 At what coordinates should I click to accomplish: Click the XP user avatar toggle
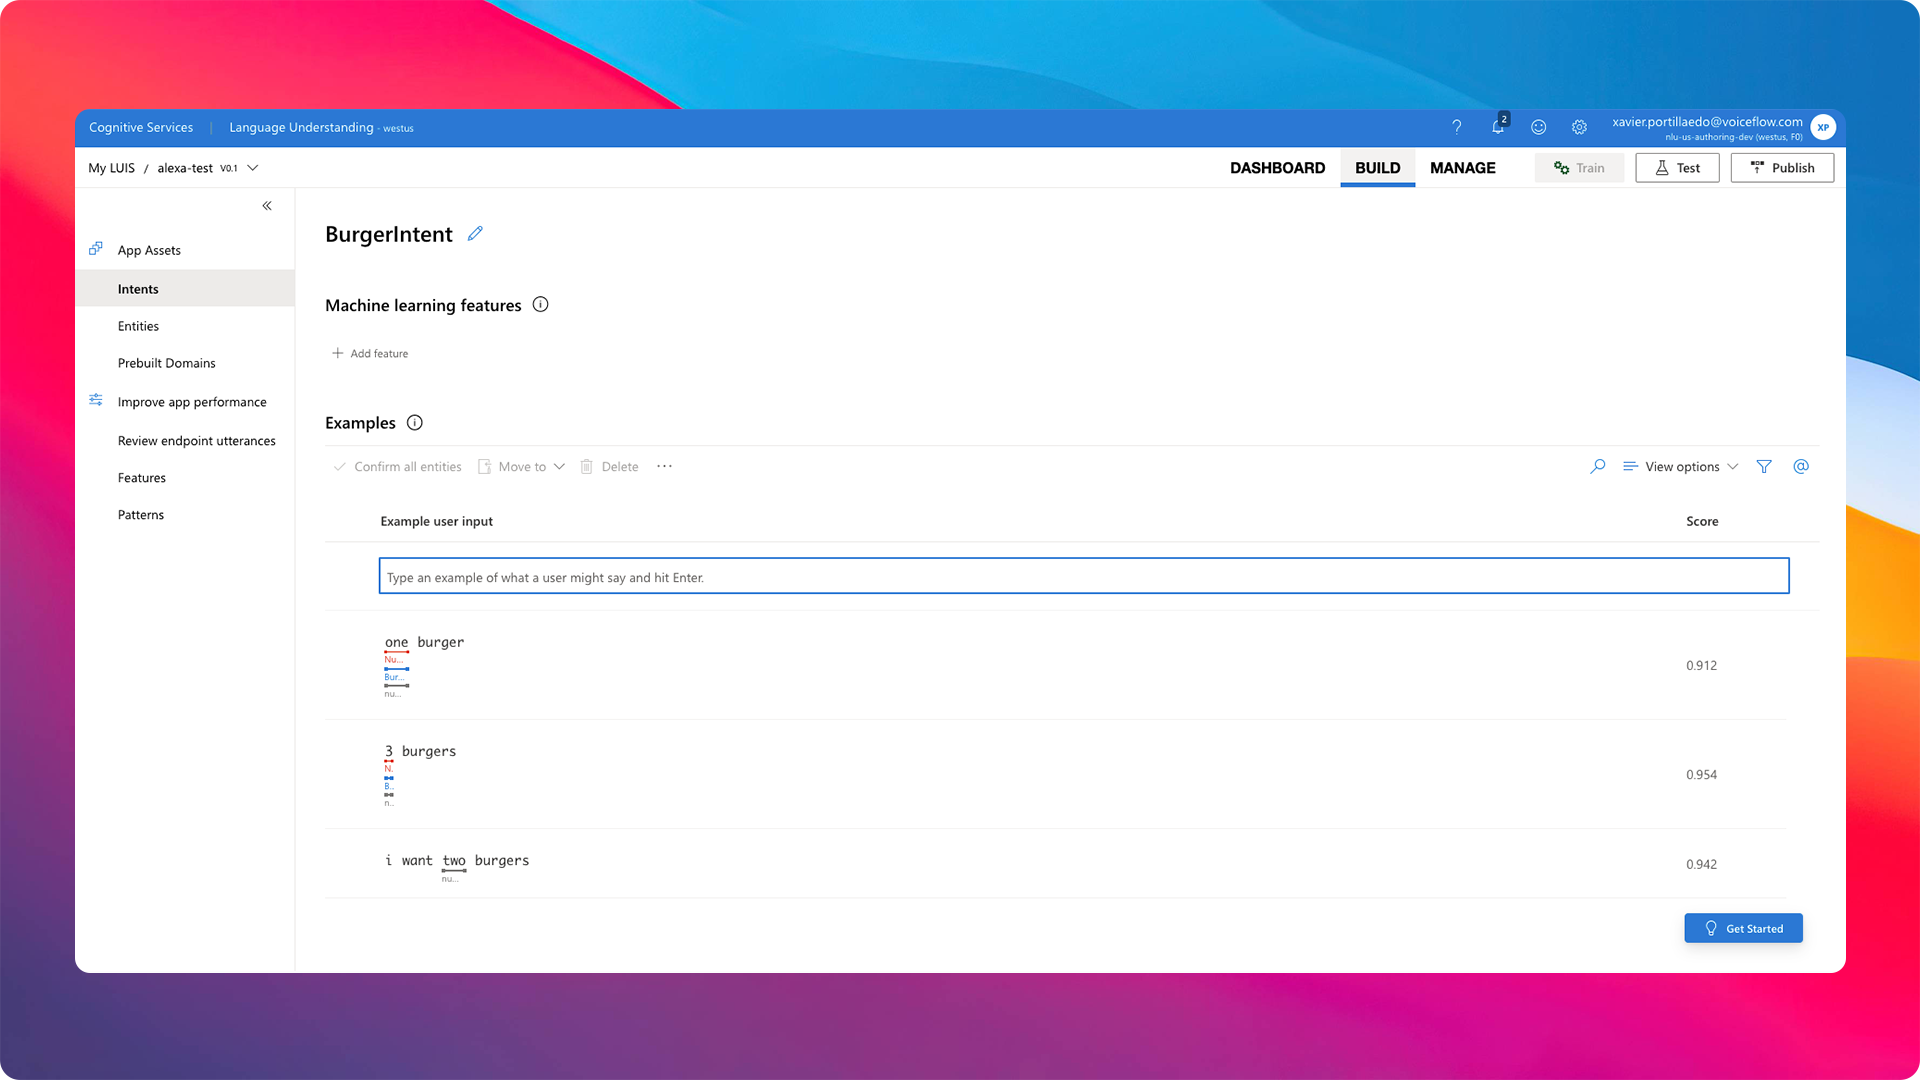(x=1823, y=127)
